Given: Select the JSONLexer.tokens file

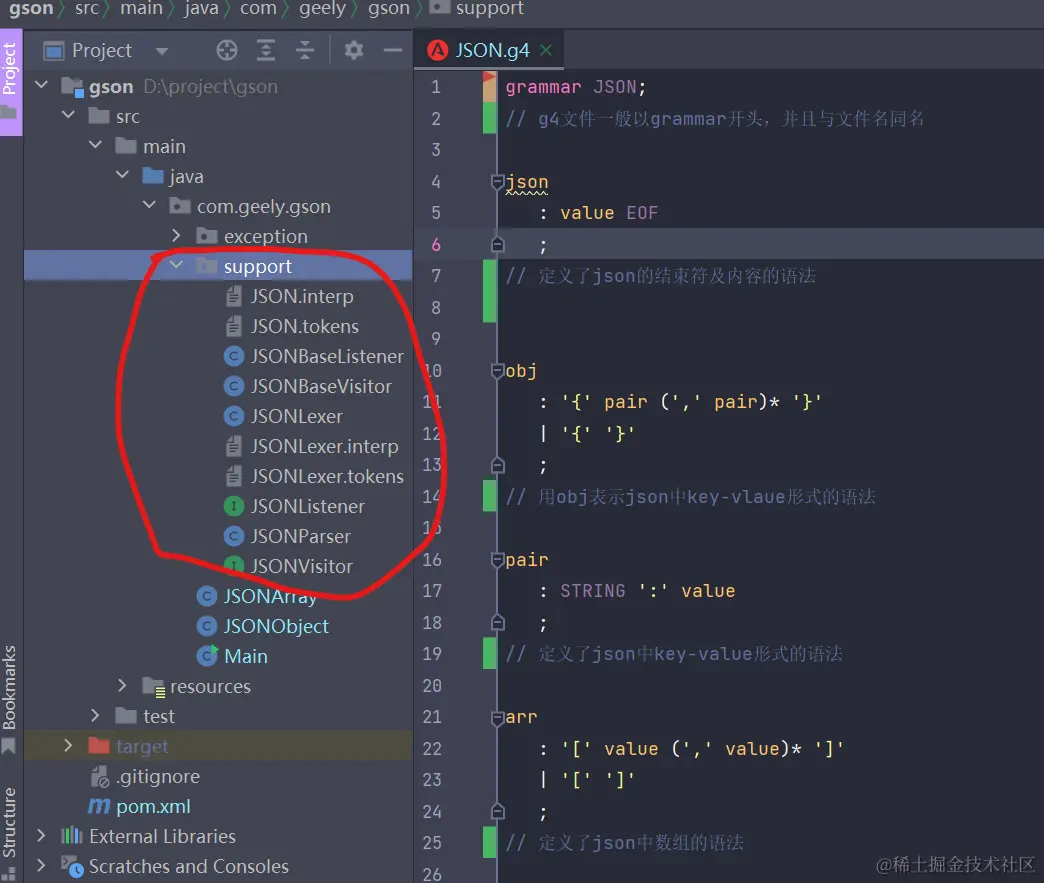Looking at the screenshot, I should point(327,476).
